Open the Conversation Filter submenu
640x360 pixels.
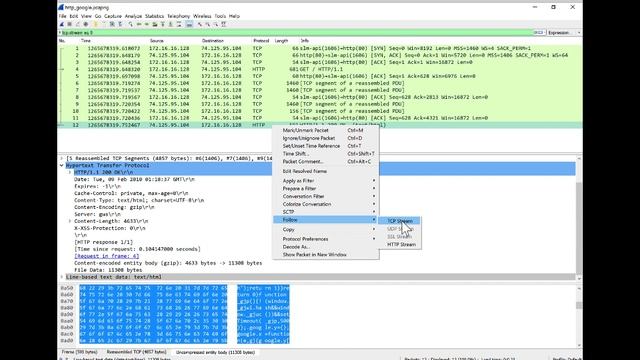tap(326, 196)
